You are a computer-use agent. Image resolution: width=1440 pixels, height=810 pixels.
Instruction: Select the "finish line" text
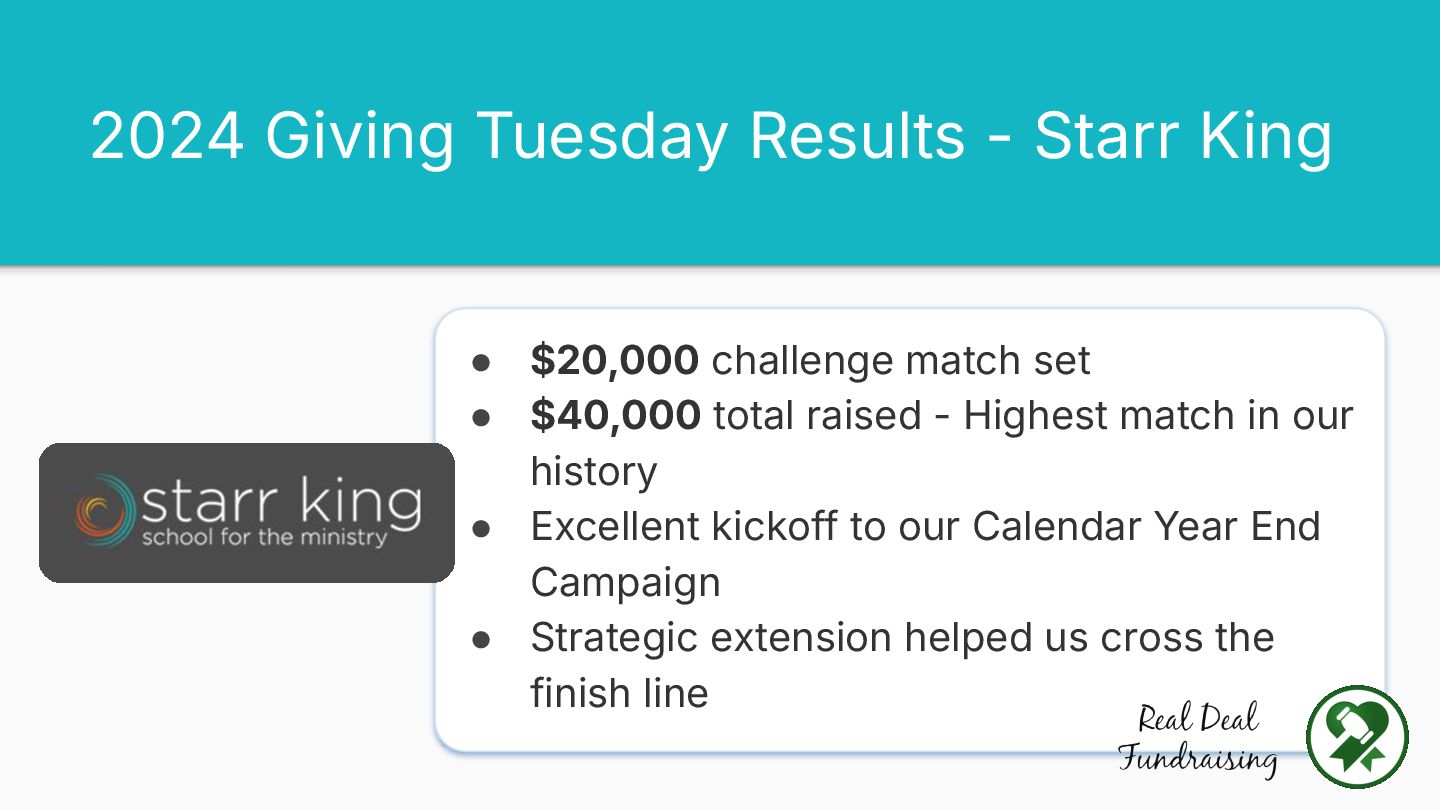click(x=619, y=693)
